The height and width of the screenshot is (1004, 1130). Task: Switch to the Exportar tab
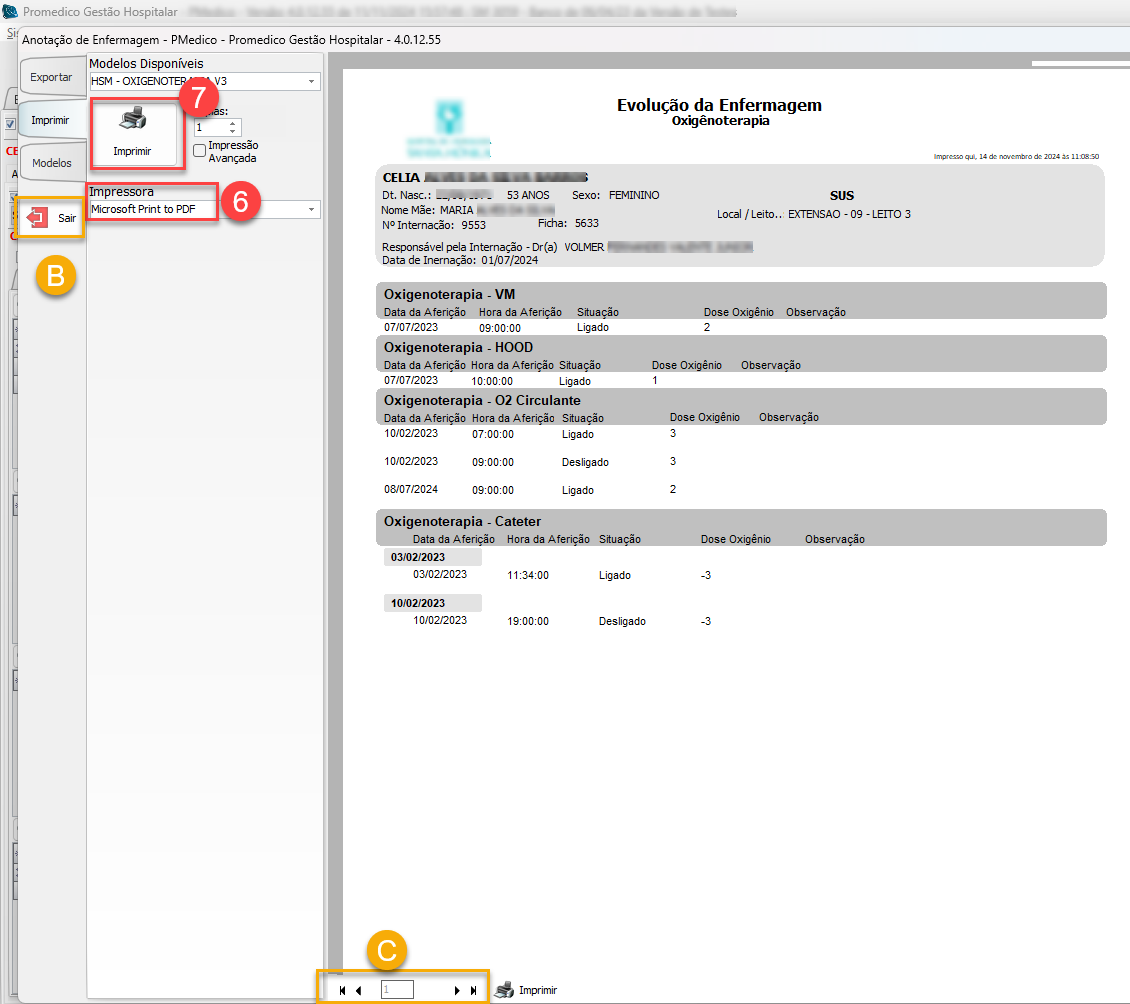tap(51, 77)
